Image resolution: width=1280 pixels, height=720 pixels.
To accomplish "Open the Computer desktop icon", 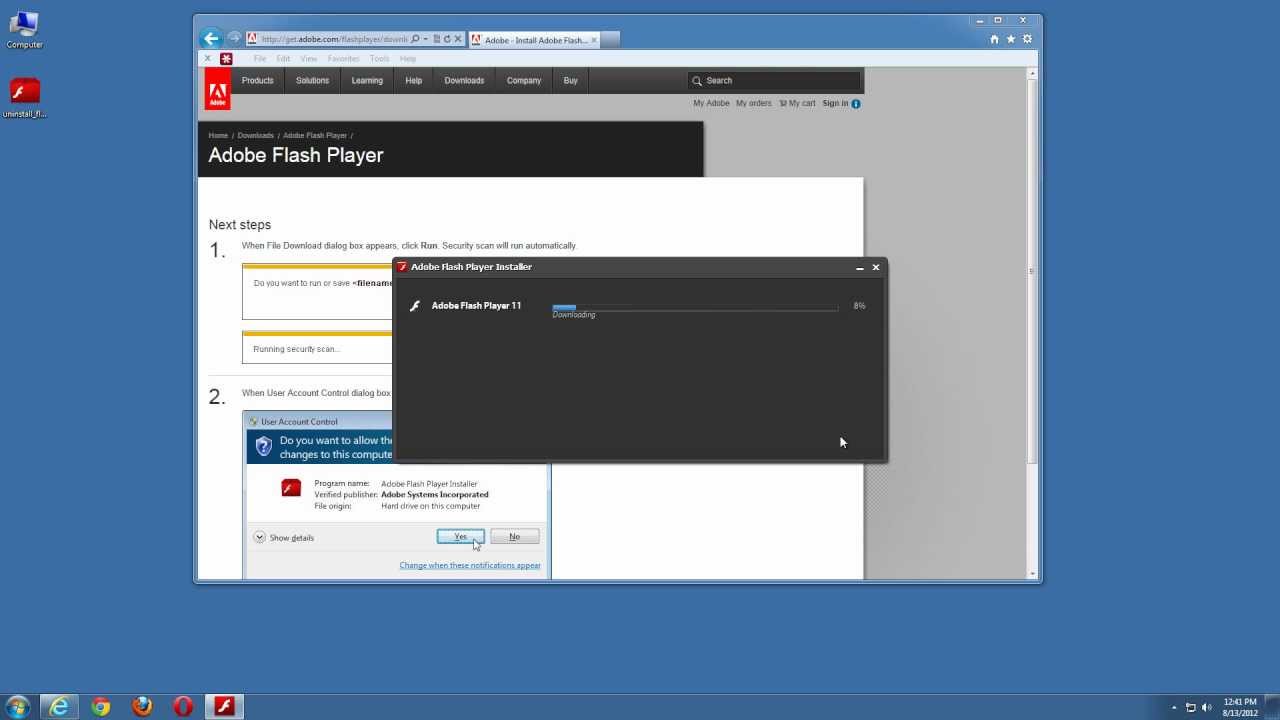I will [24, 29].
